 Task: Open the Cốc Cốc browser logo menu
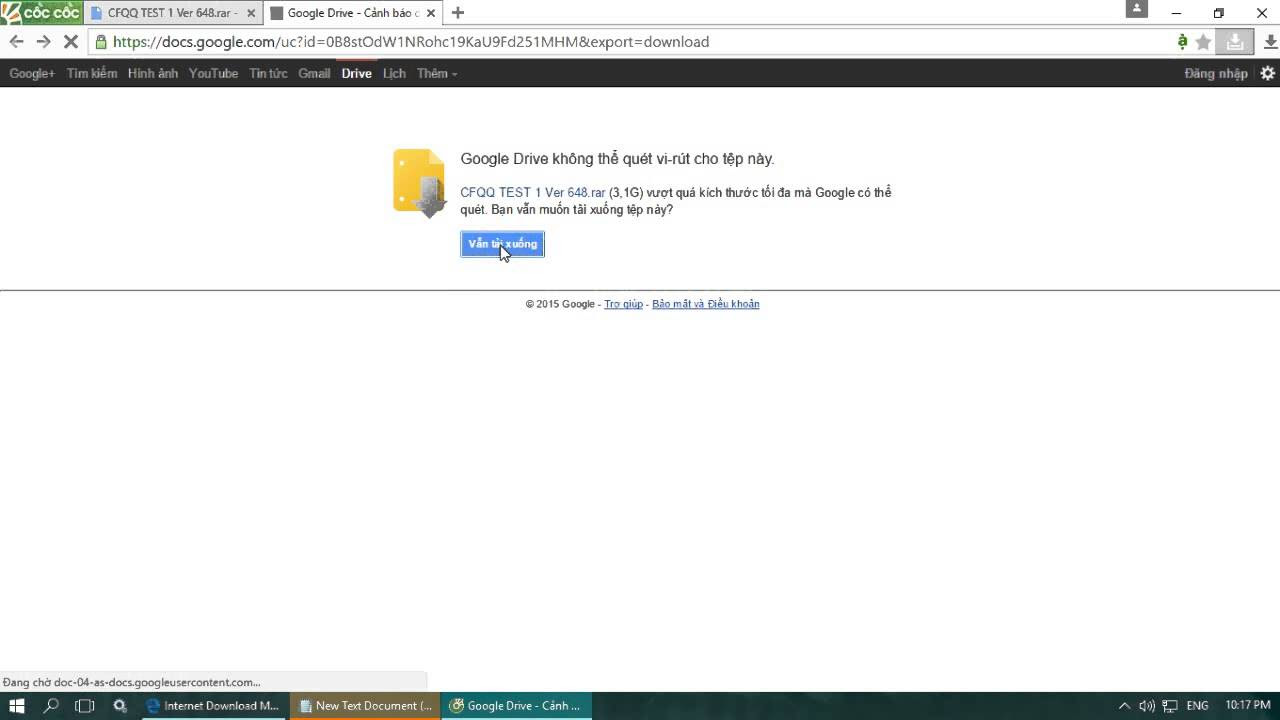40,12
